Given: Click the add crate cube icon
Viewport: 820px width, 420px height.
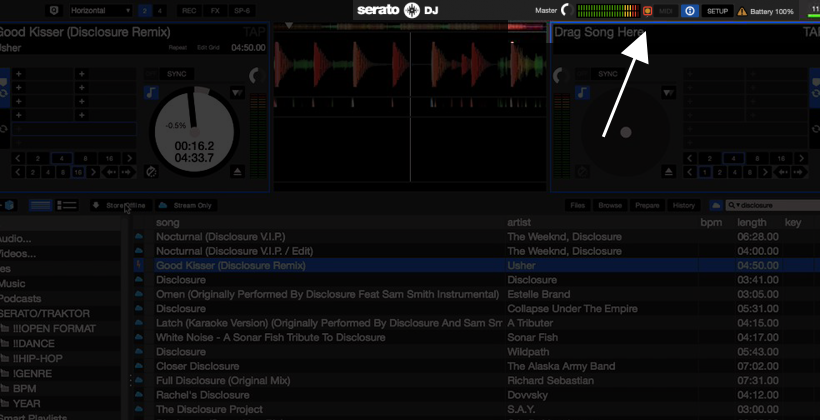Looking at the screenshot, I should tap(9, 206).
